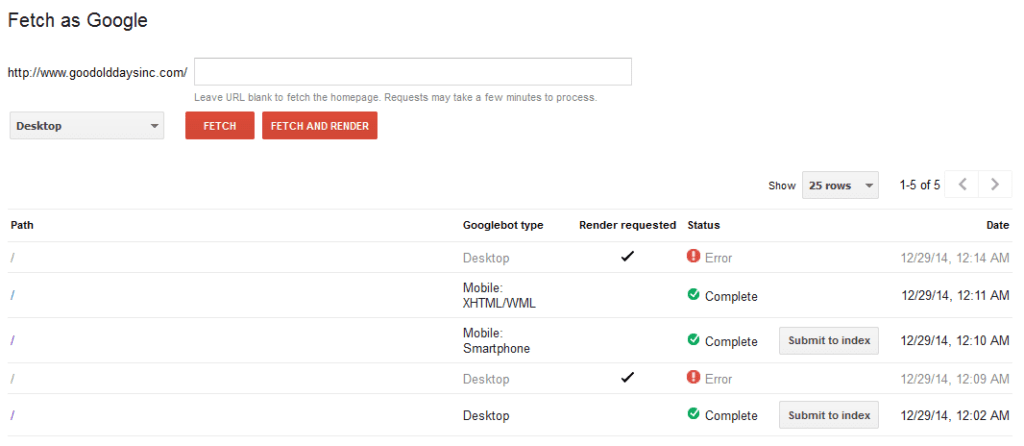Click the Complete status text at 12:11 AM

coord(731,296)
